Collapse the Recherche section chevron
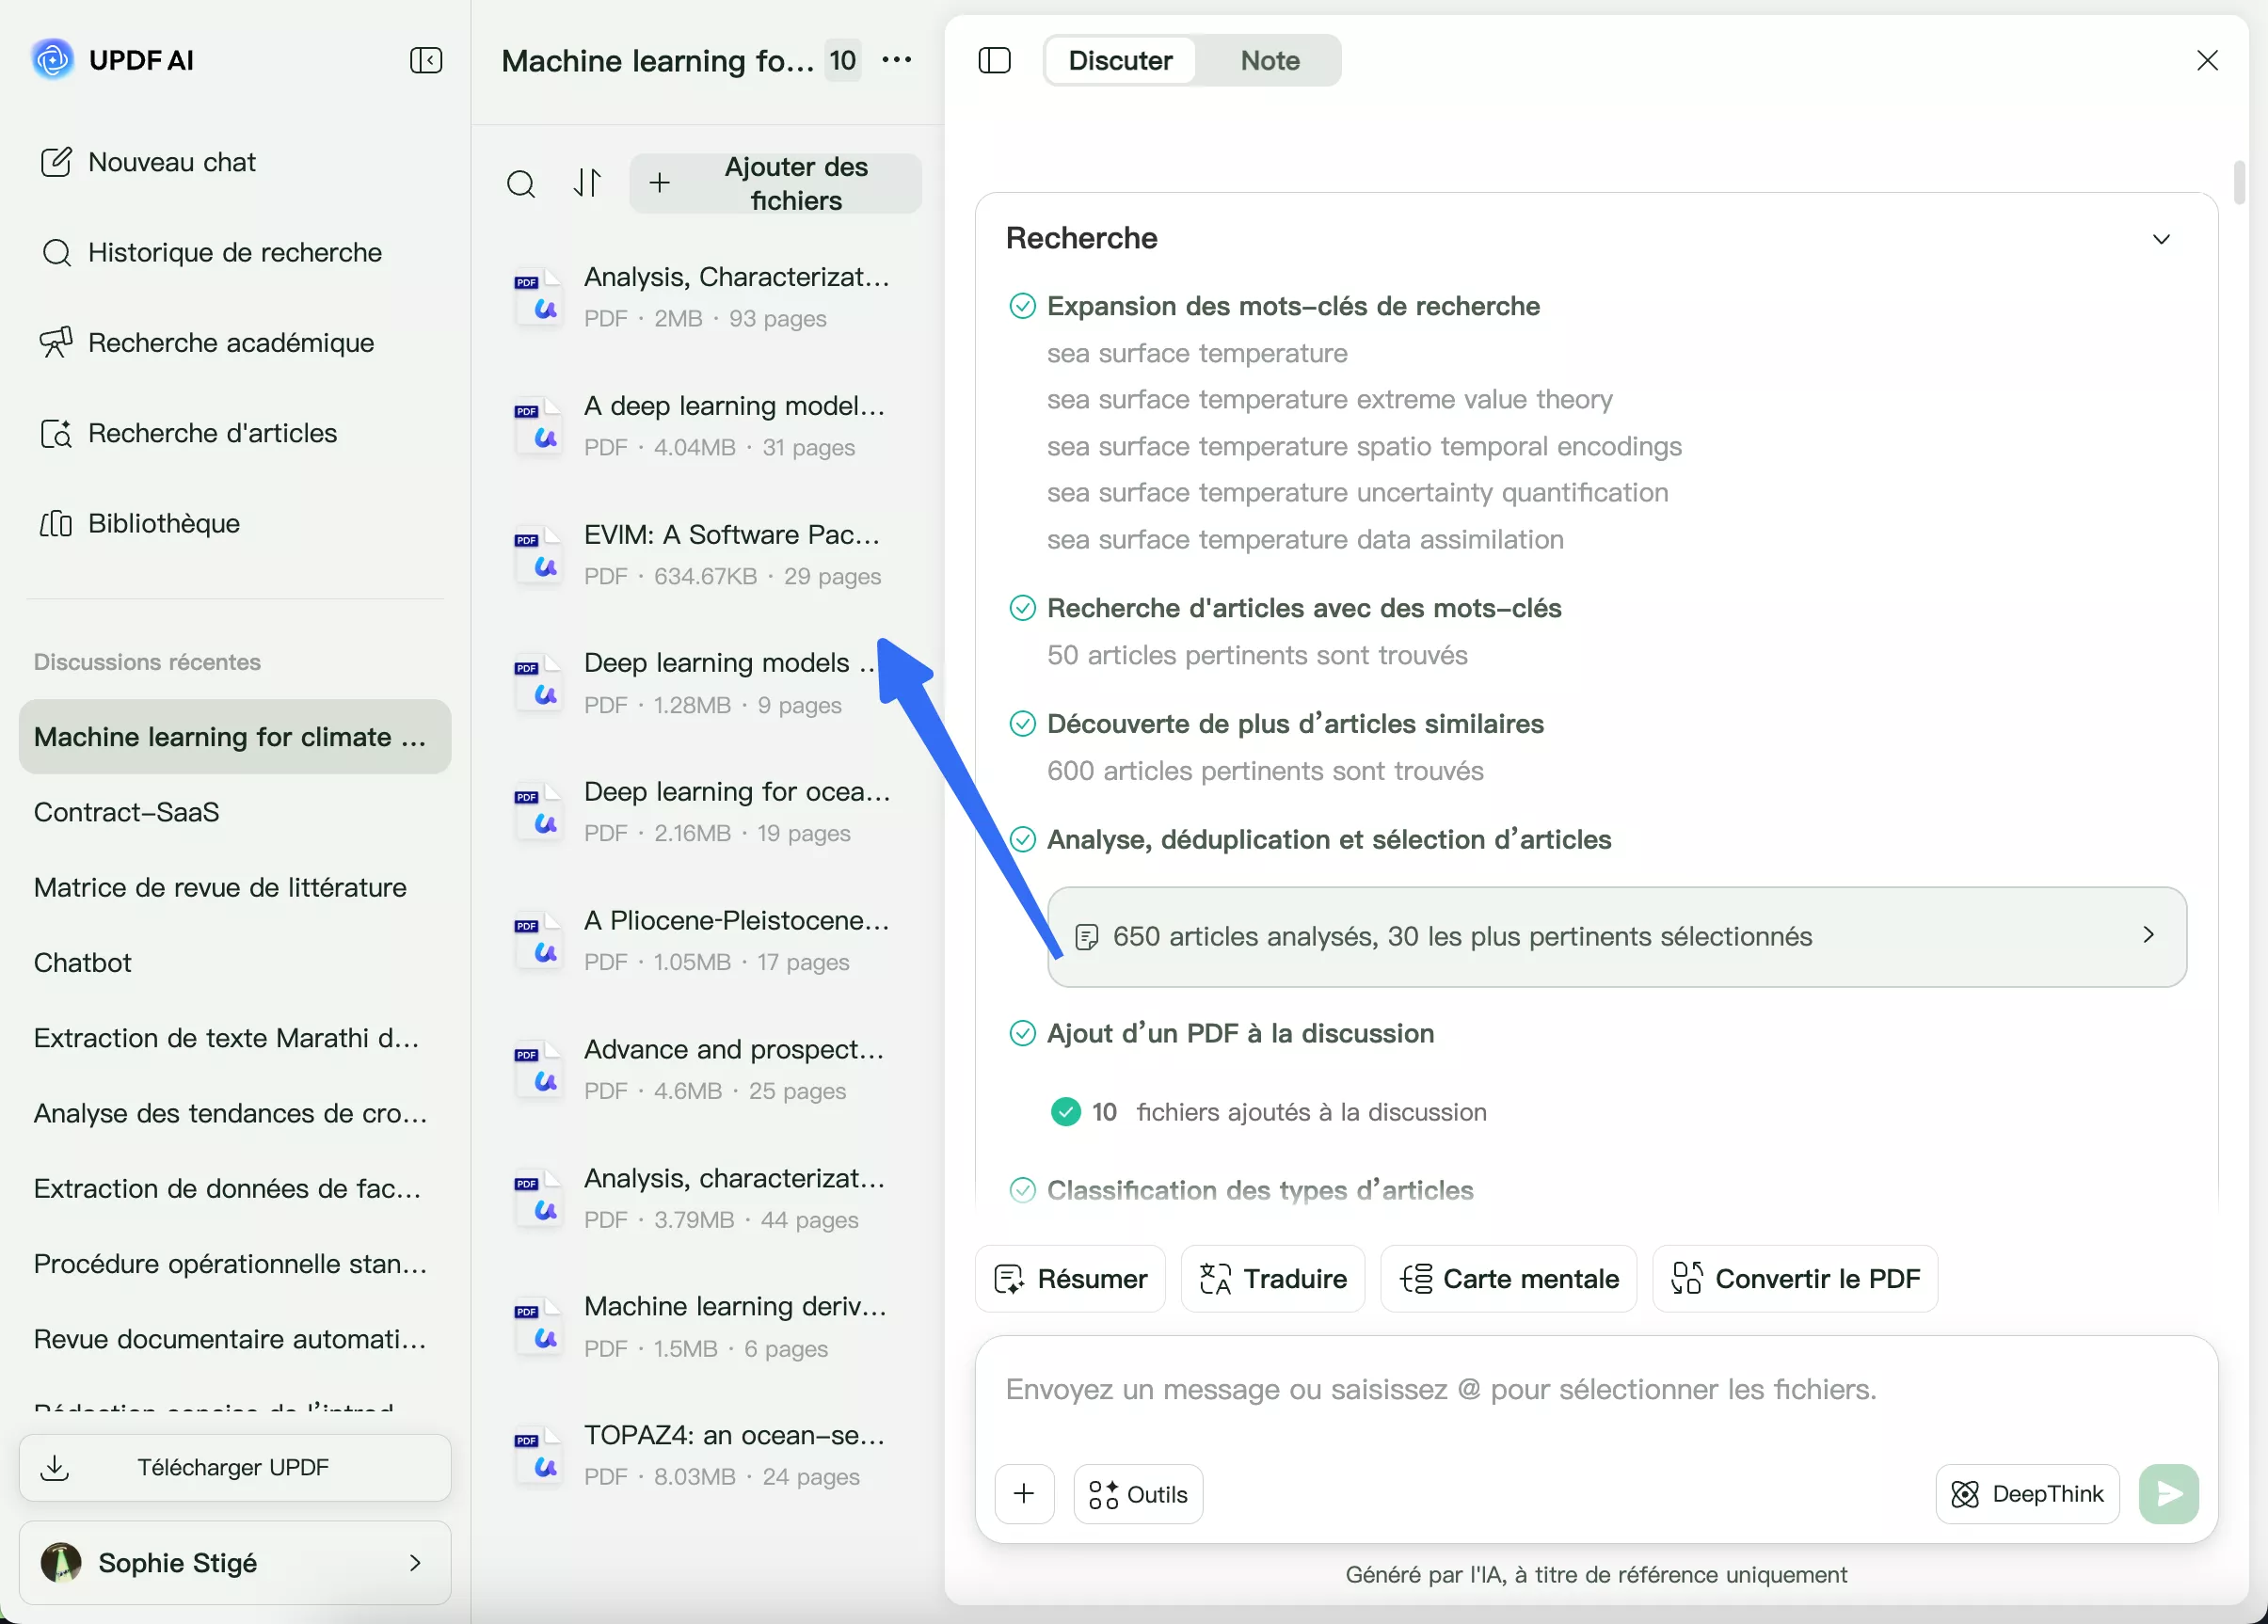 tap(2161, 239)
